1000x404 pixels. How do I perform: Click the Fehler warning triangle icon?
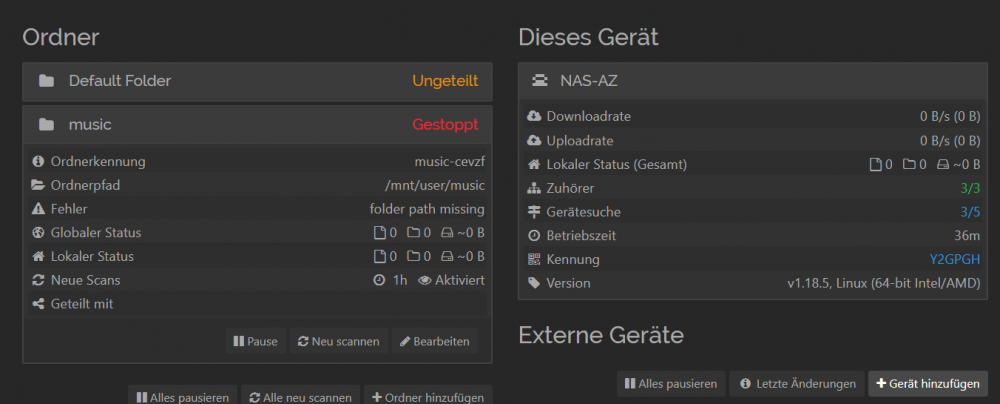(38, 209)
